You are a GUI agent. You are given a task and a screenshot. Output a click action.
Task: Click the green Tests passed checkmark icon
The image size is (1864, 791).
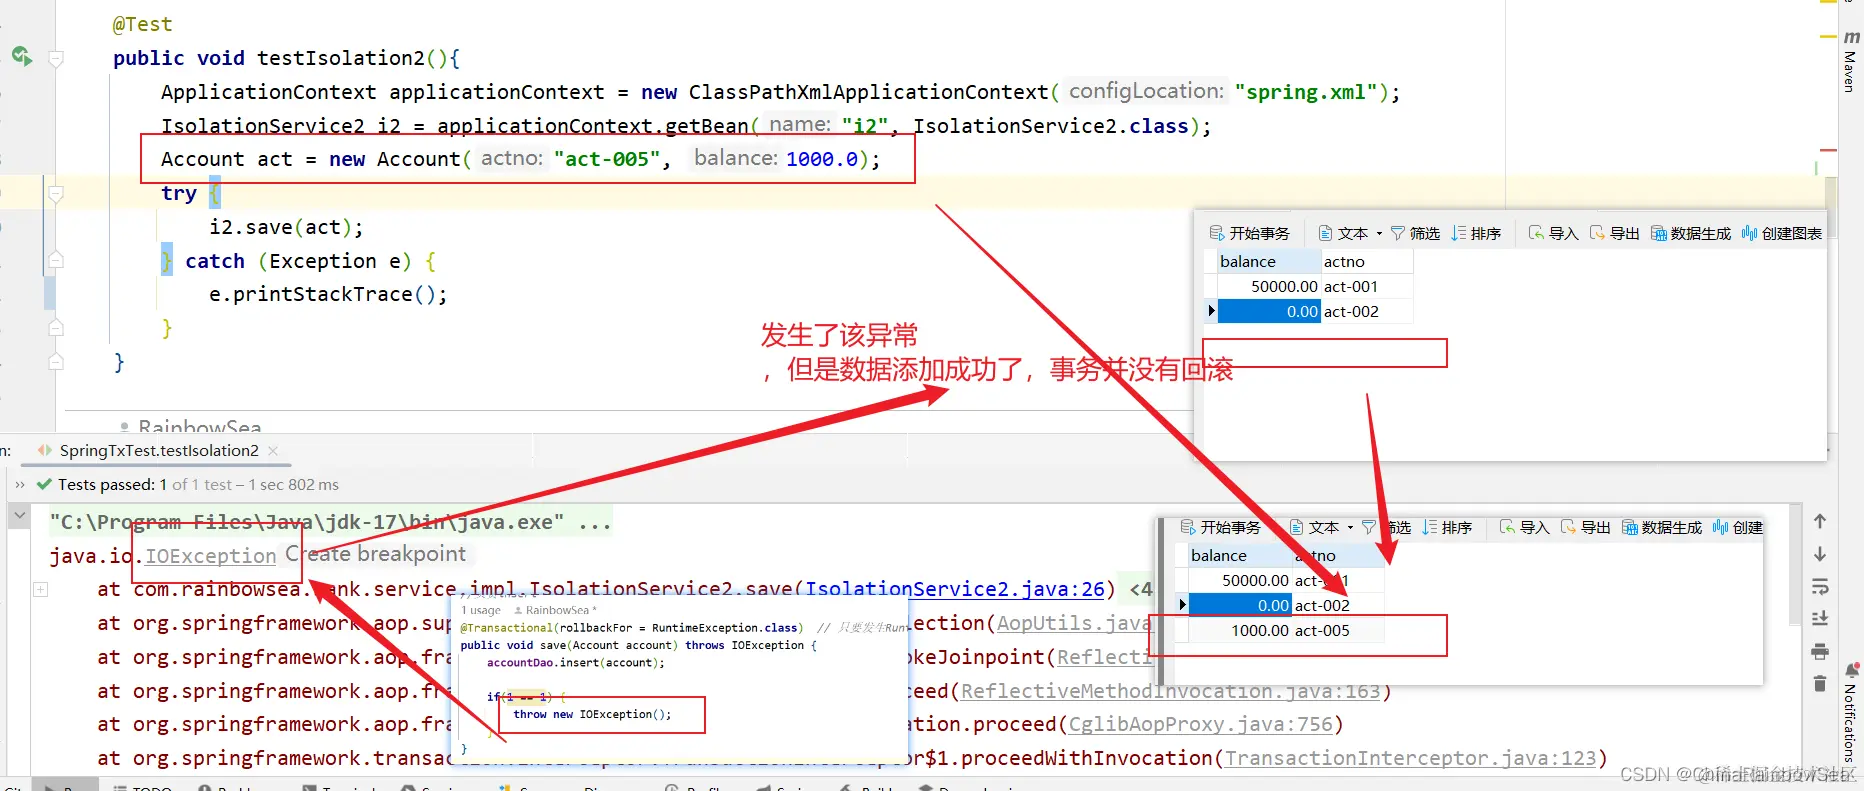click(x=44, y=484)
